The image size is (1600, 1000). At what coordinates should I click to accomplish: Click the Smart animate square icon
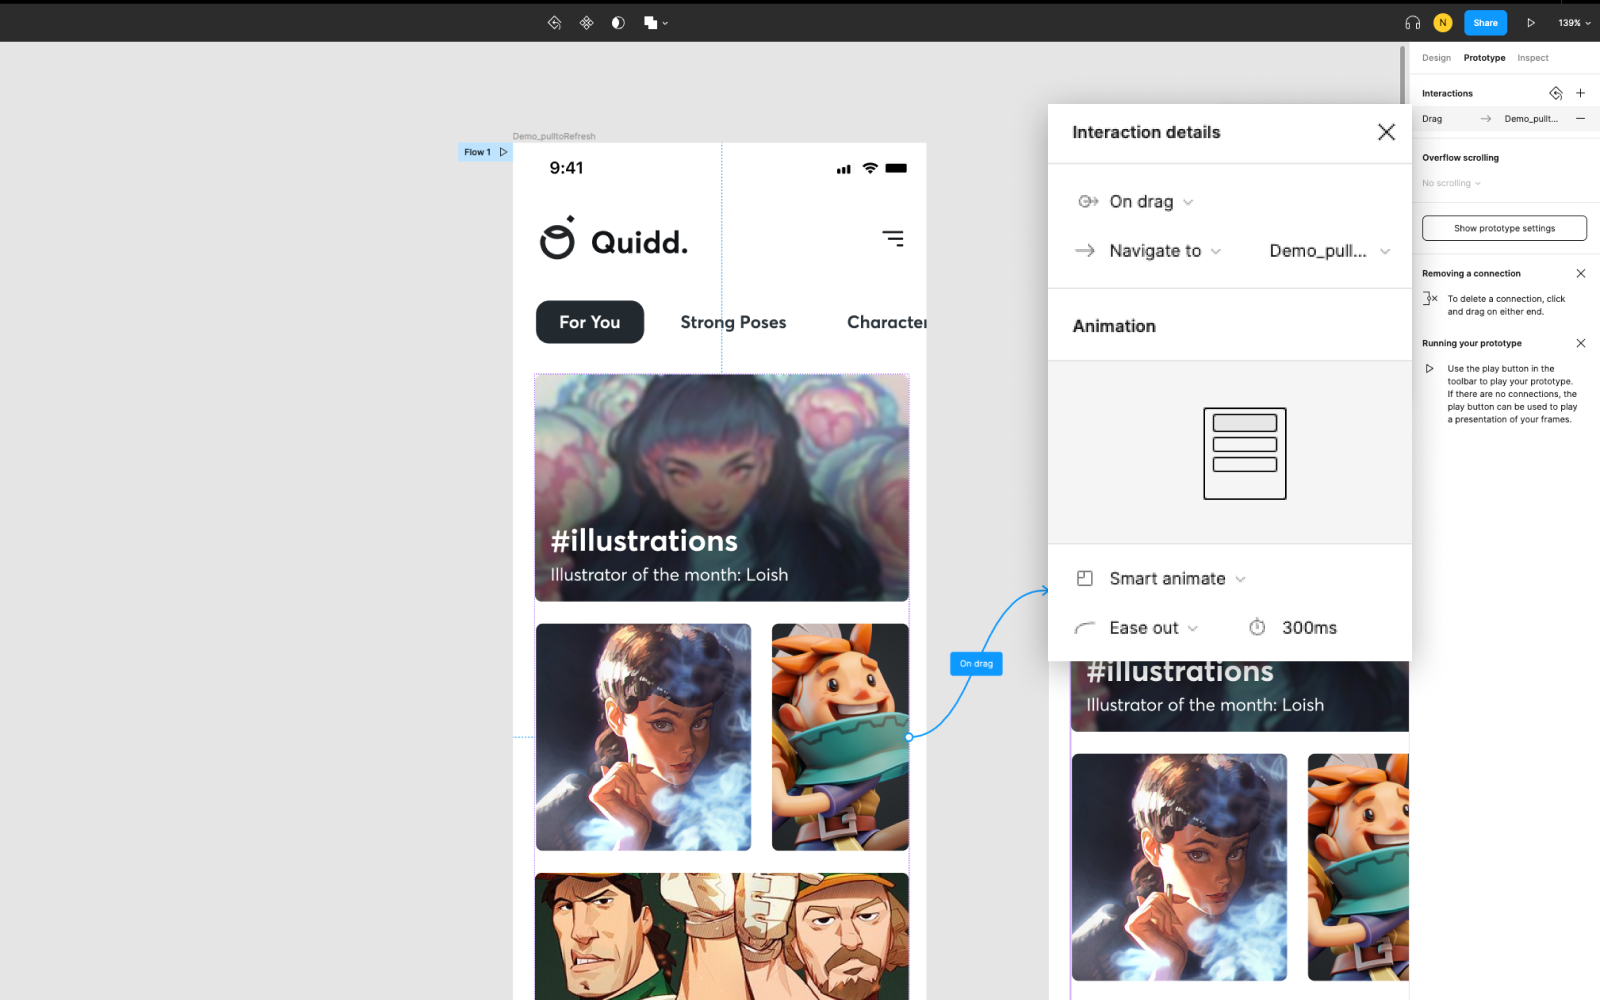[x=1084, y=578]
